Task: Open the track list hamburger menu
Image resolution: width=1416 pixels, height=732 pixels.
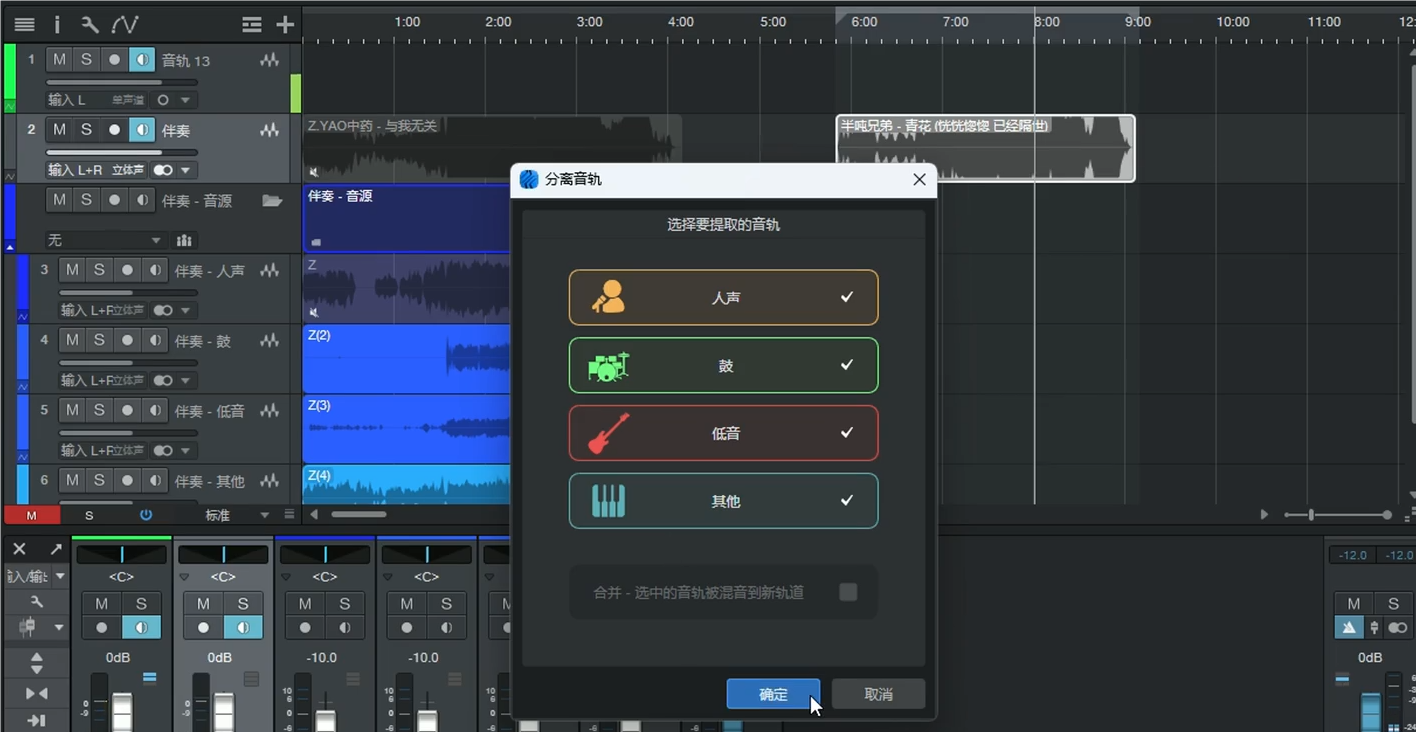Action: pos(24,24)
